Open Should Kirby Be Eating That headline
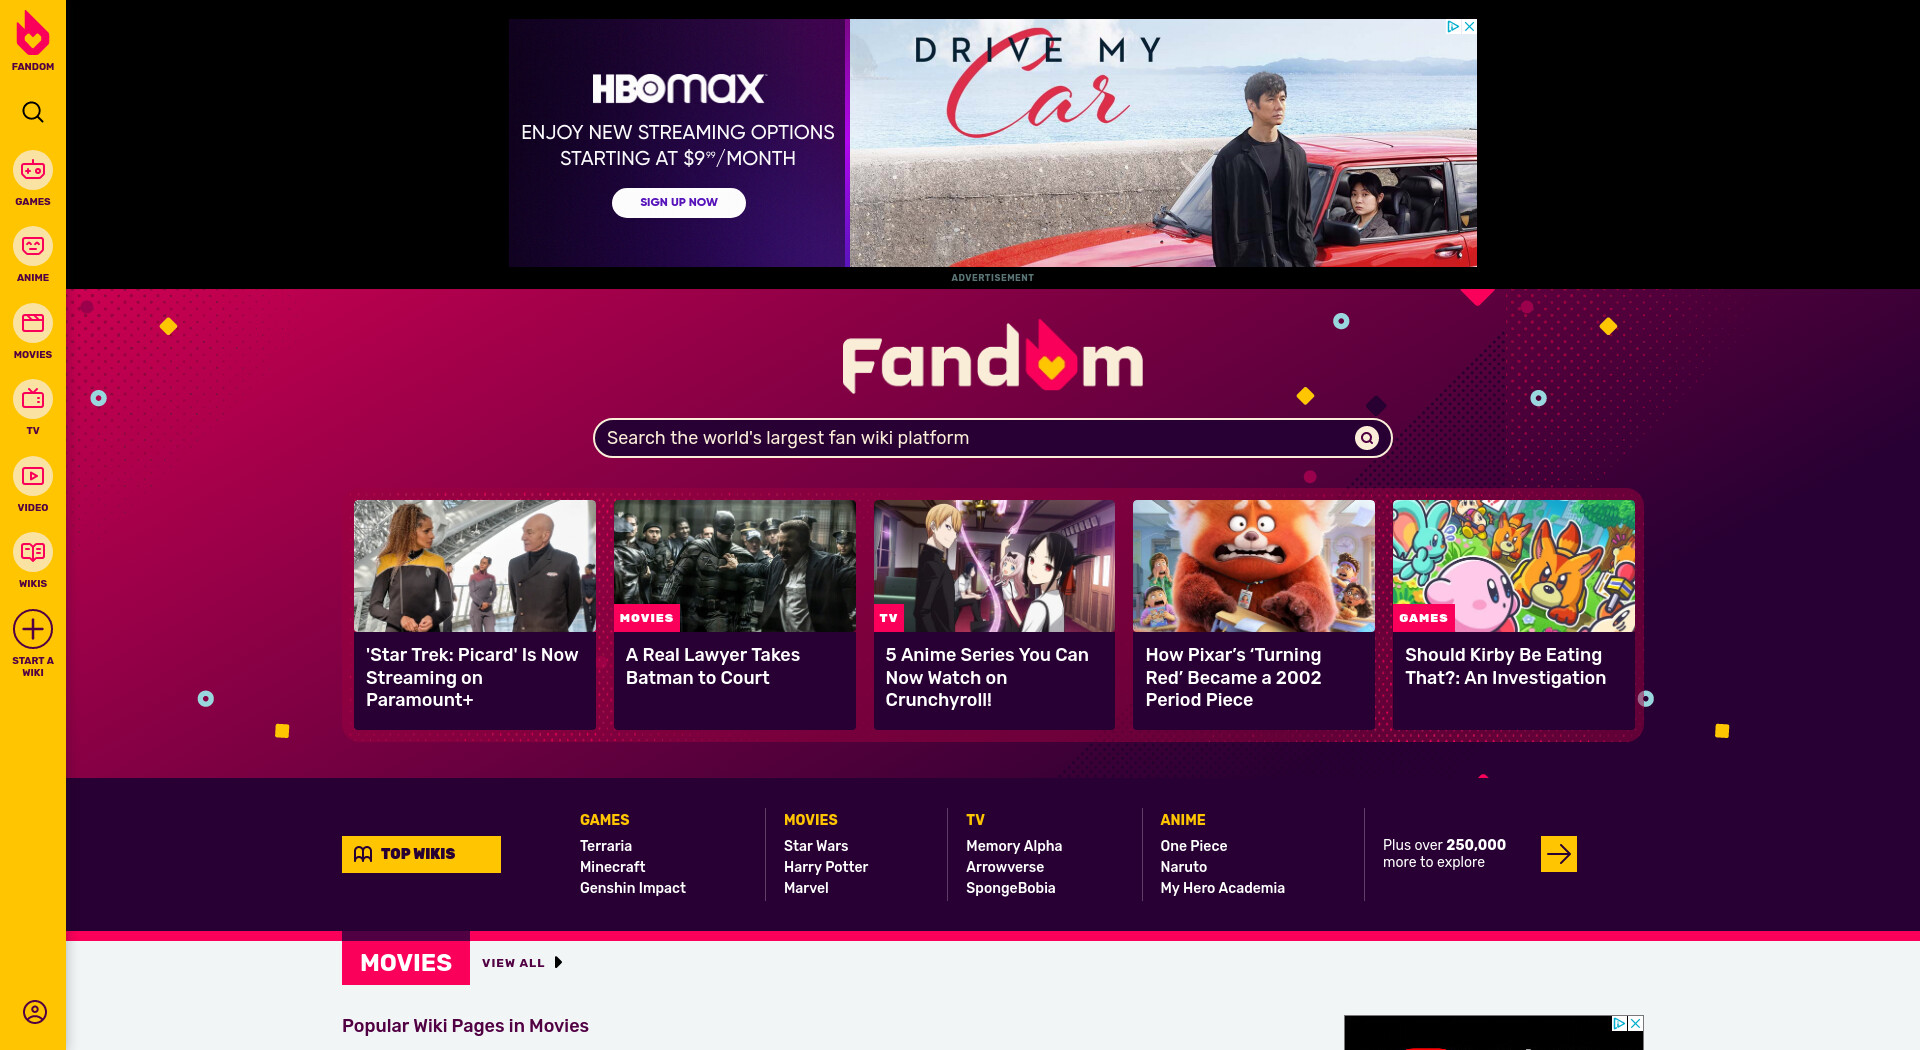This screenshot has width=1920, height=1050. 1505,666
